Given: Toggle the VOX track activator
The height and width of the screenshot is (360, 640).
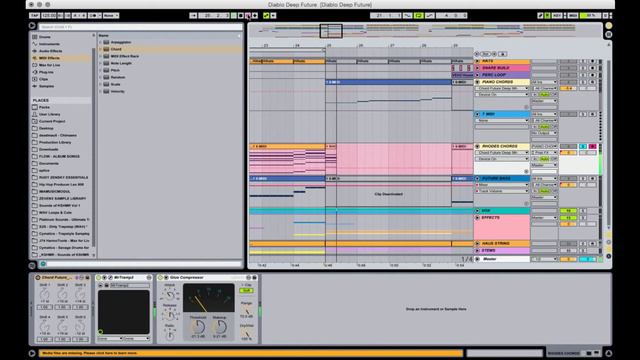Looking at the screenshot, I should click(568, 211).
